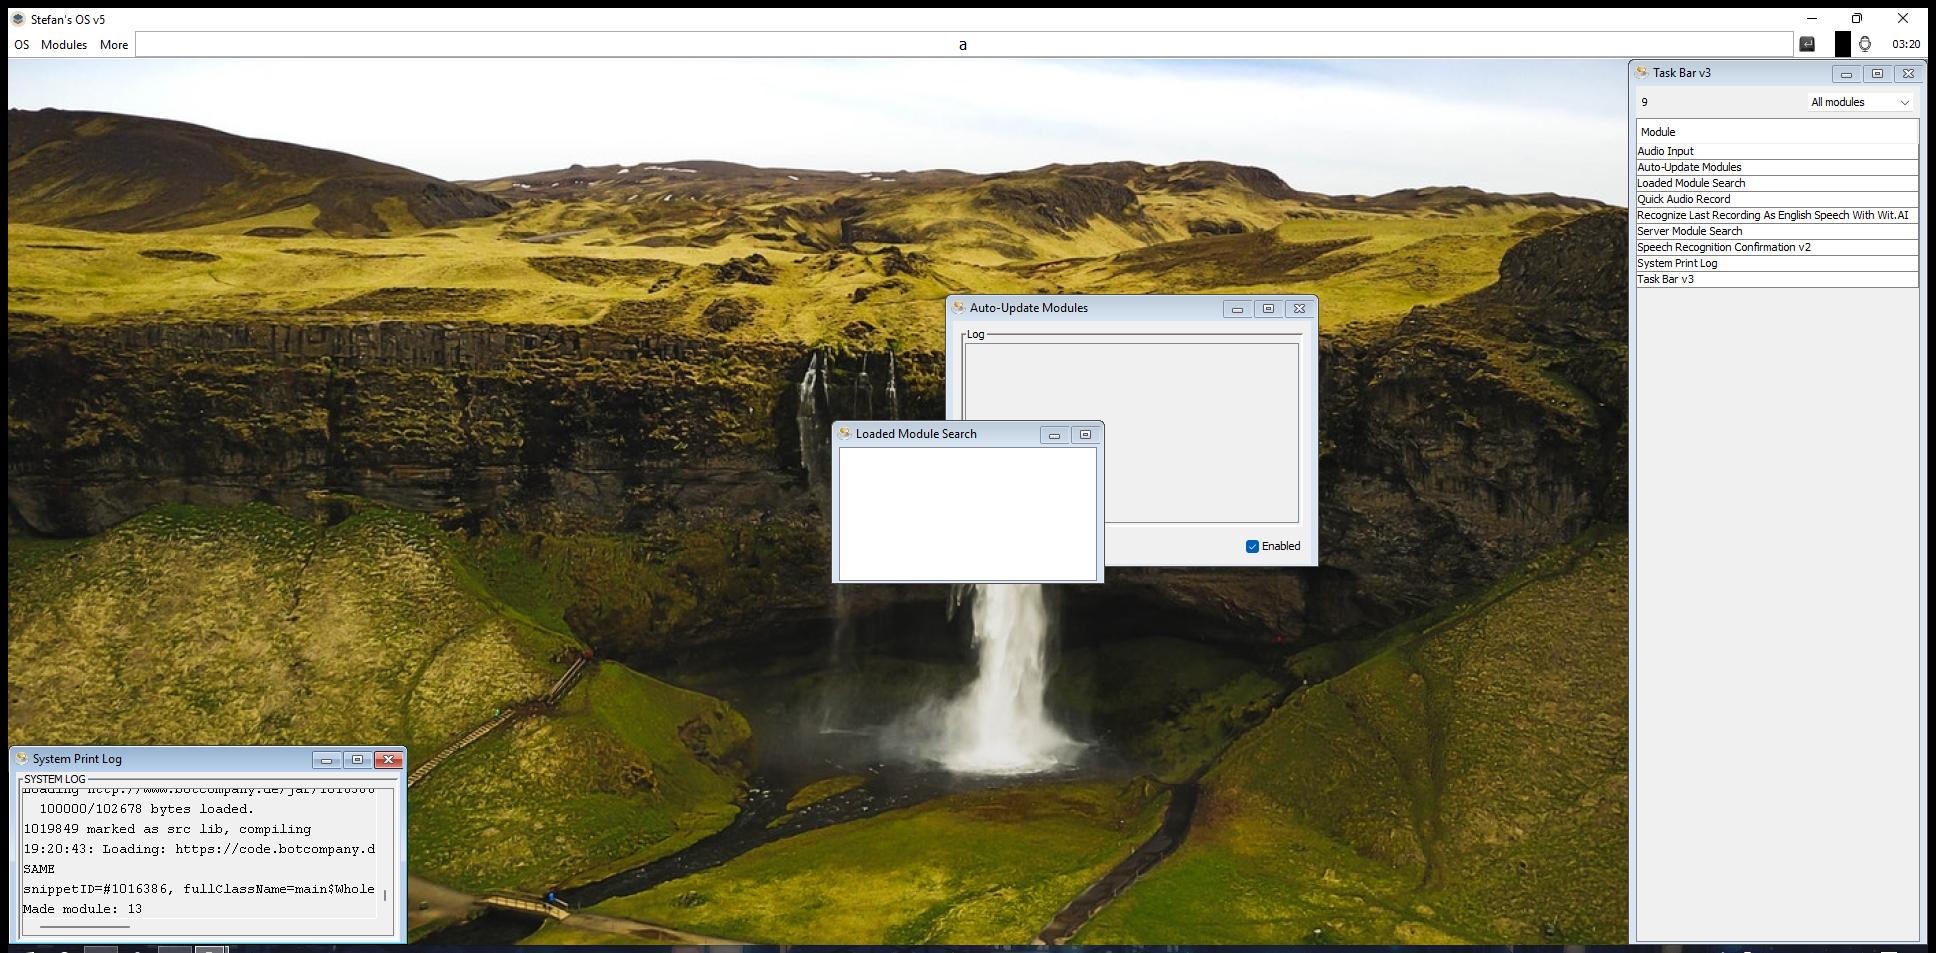Click the System Print Log window icon
The height and width of the screenshot is (953, 1936).
point(21,759)
